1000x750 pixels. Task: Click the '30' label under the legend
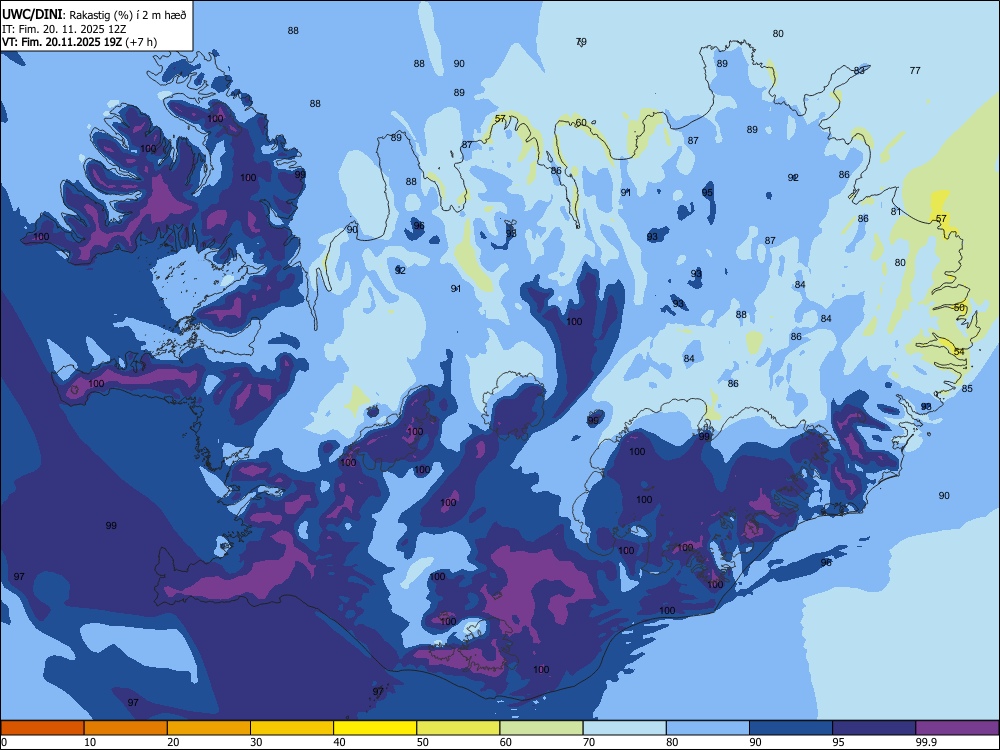coord(256,742)
